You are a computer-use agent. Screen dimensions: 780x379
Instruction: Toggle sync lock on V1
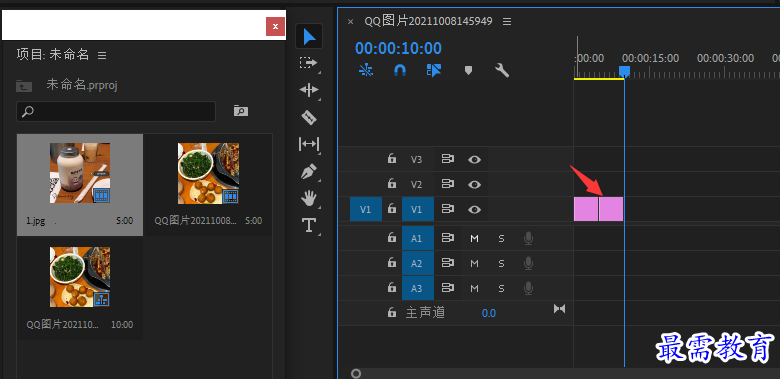[x=448, y=209]
